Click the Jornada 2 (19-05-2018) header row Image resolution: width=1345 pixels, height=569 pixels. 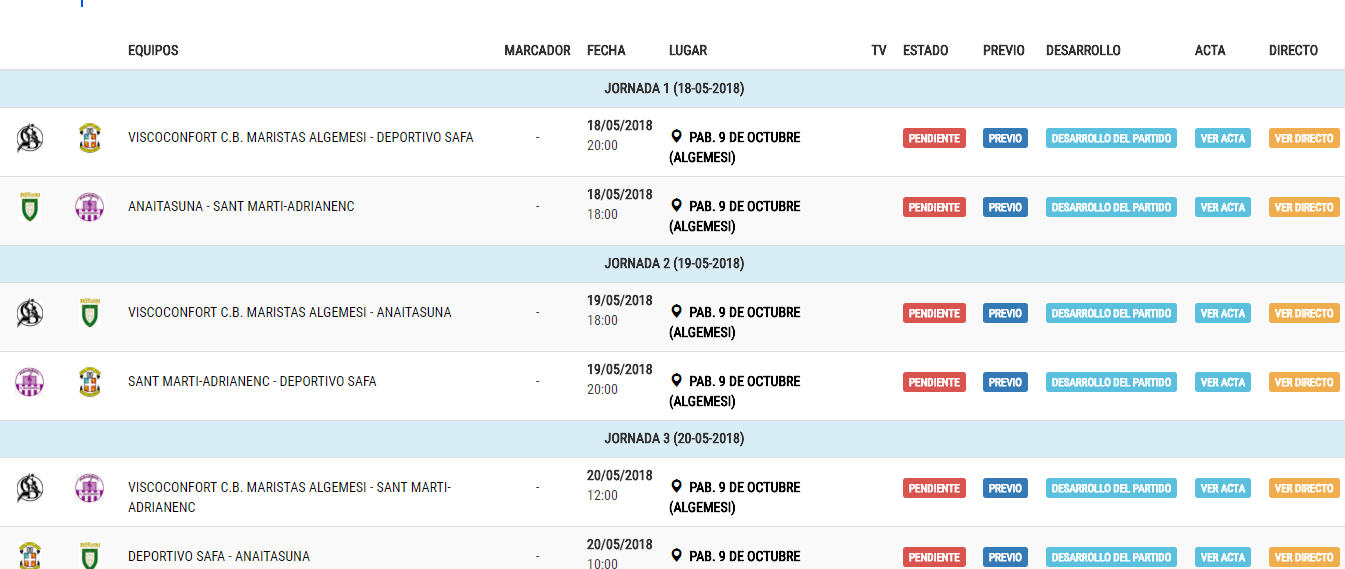coord(672,264)
